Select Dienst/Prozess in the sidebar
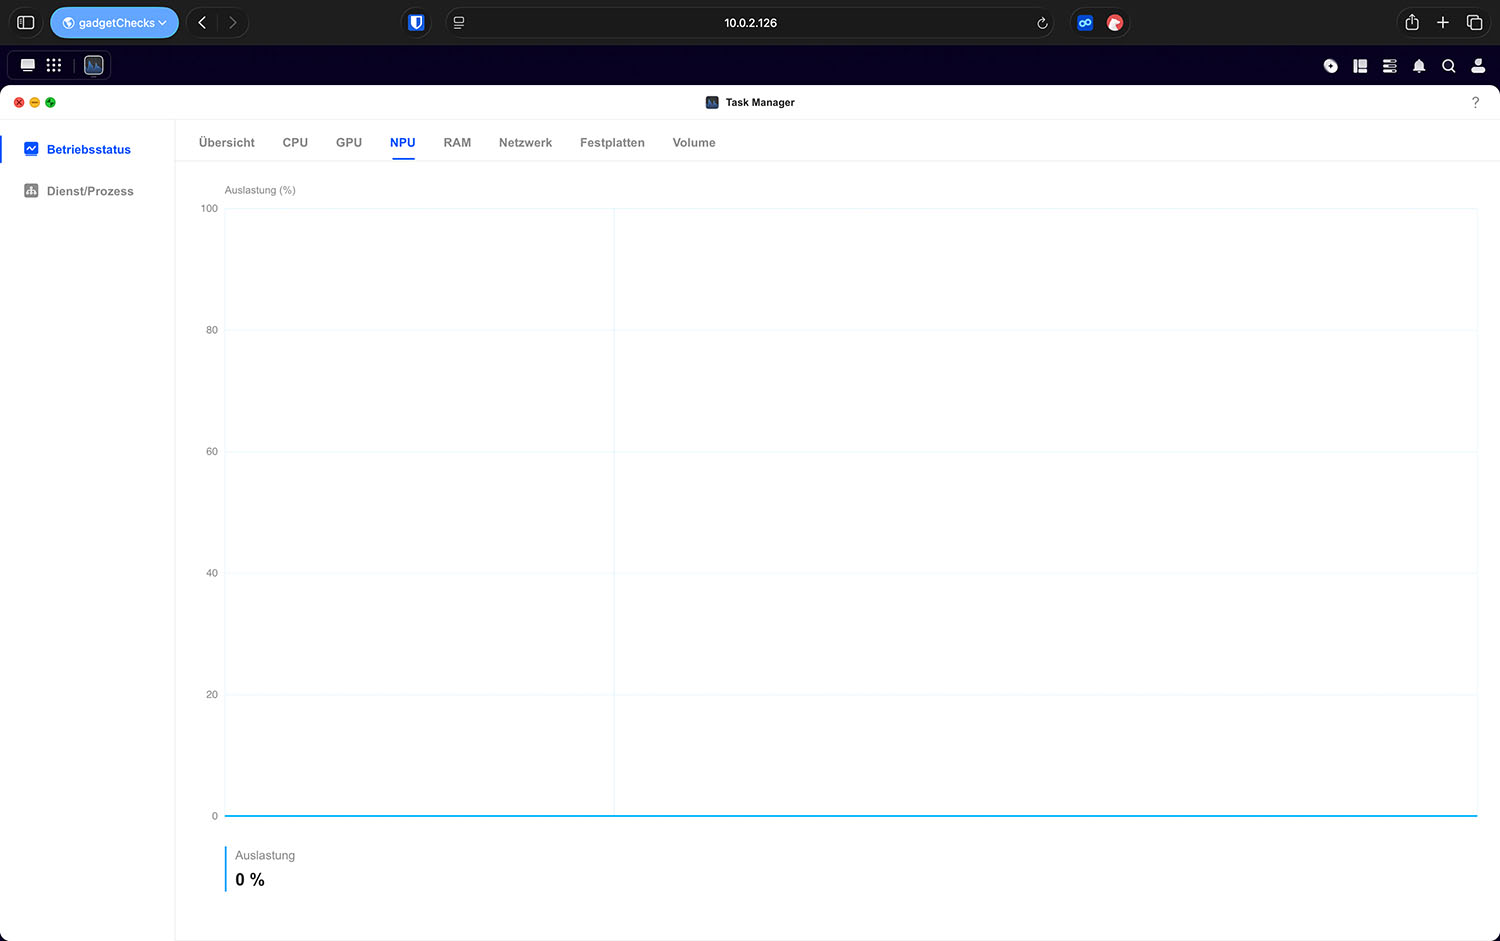 (89, 191)
